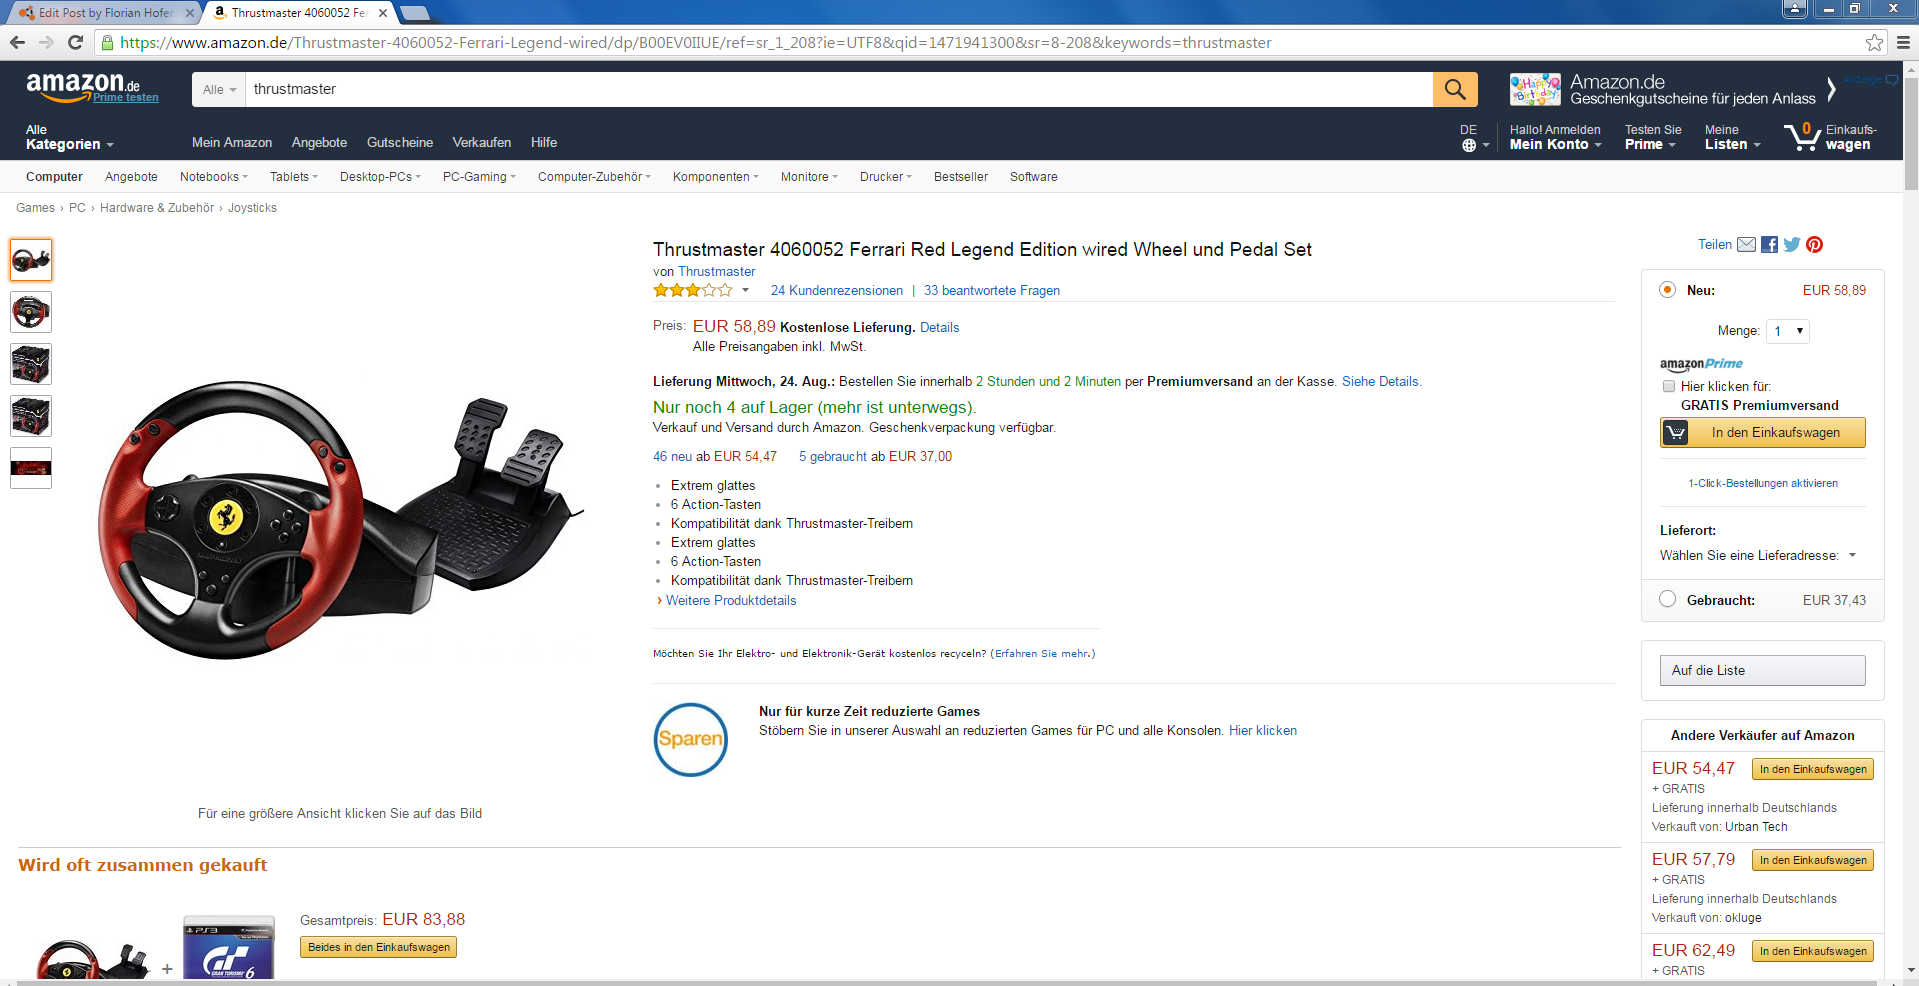Share product via email envelope icon

click(1746, 245)
